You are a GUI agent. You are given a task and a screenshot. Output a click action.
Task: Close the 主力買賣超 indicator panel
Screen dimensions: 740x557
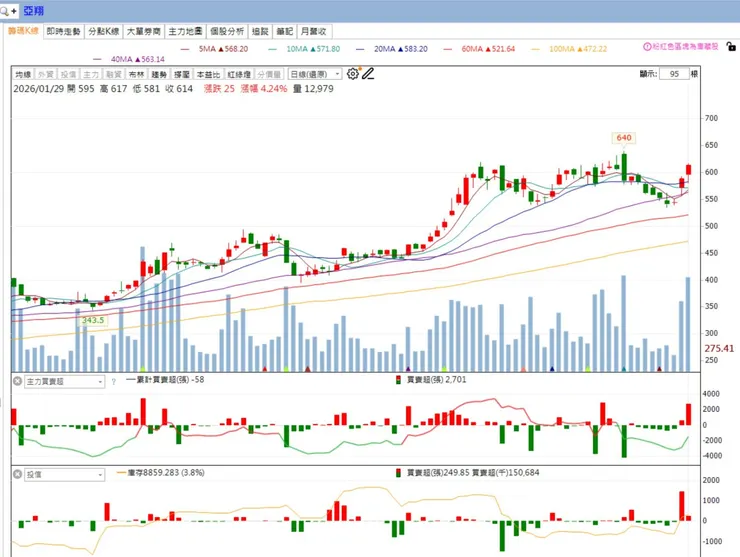(17, 381)
